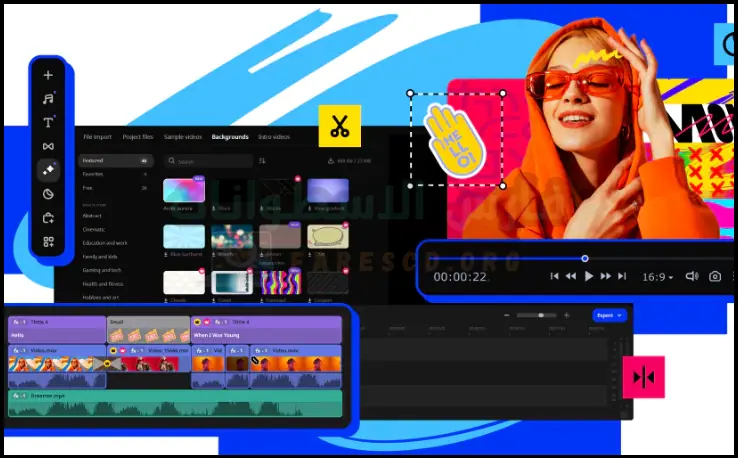738x458 pixels.
Task: Skip to the next clip in the player
Action: click(622, 276)
